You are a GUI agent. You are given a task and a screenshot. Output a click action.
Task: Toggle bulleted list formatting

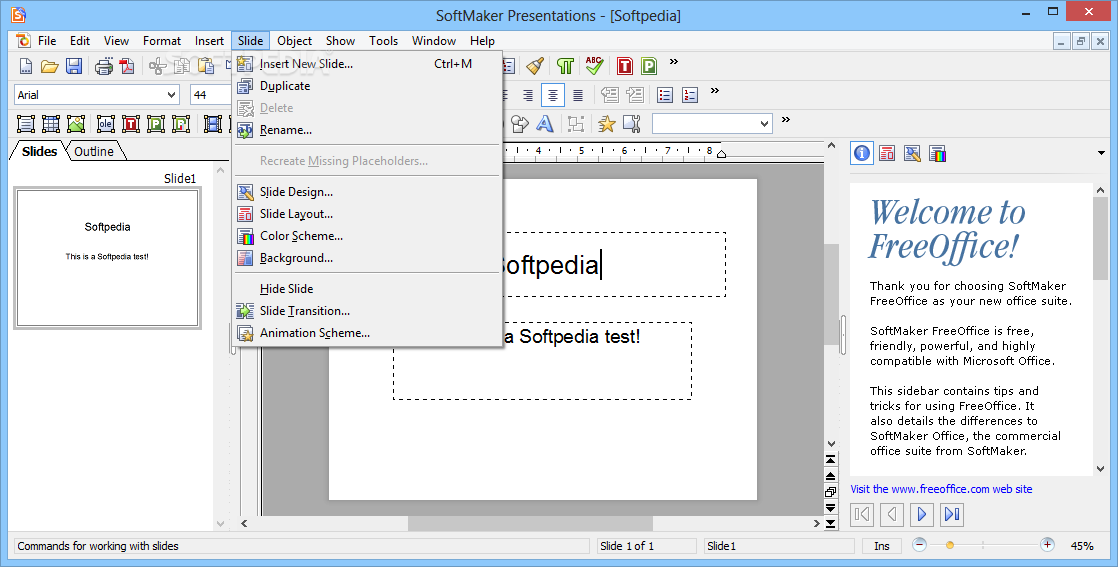(x=665, y=95)
